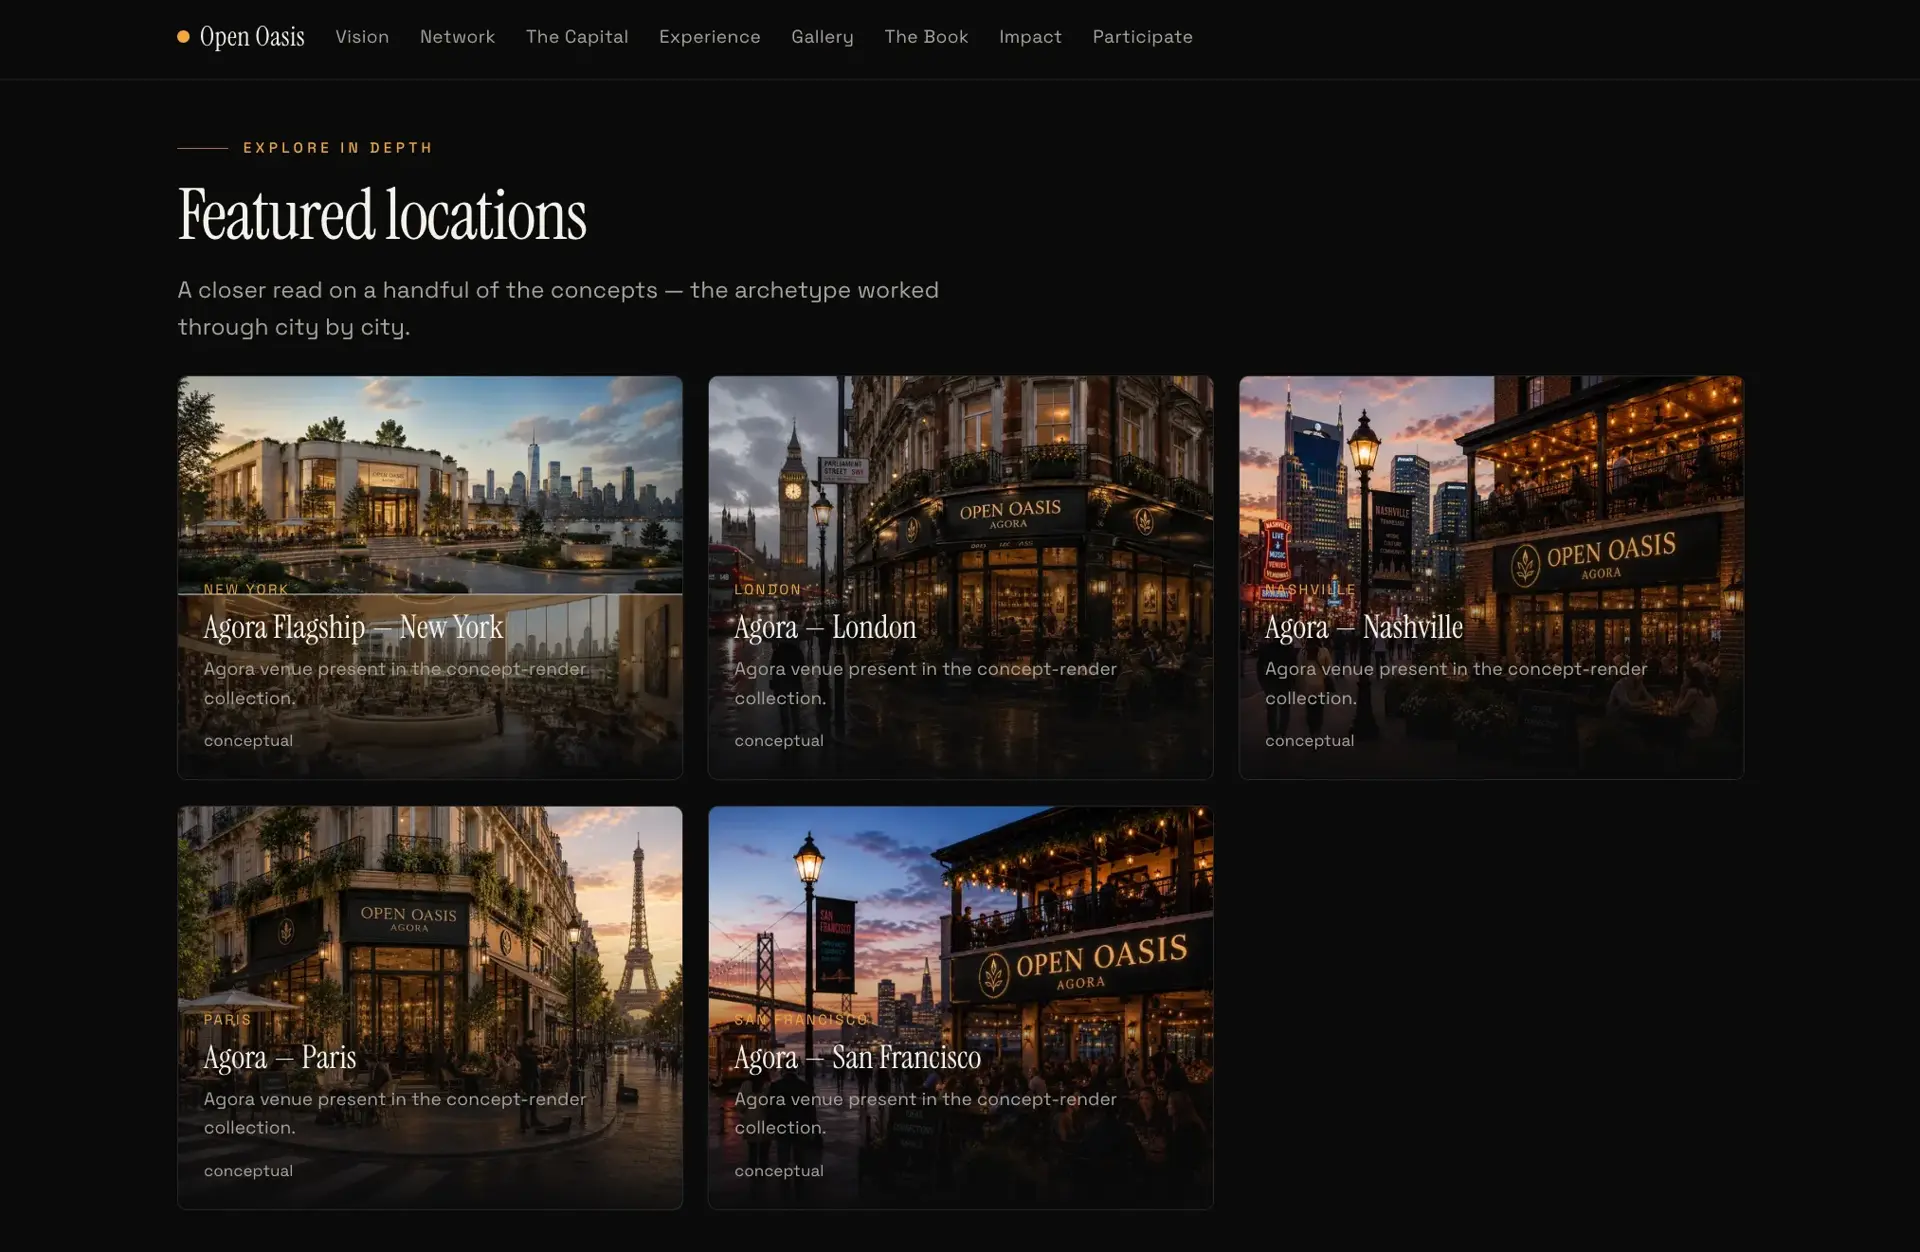Click the description text on the London card
This screenshot has height=1252, width=1920.
click(x=925, y=683)
